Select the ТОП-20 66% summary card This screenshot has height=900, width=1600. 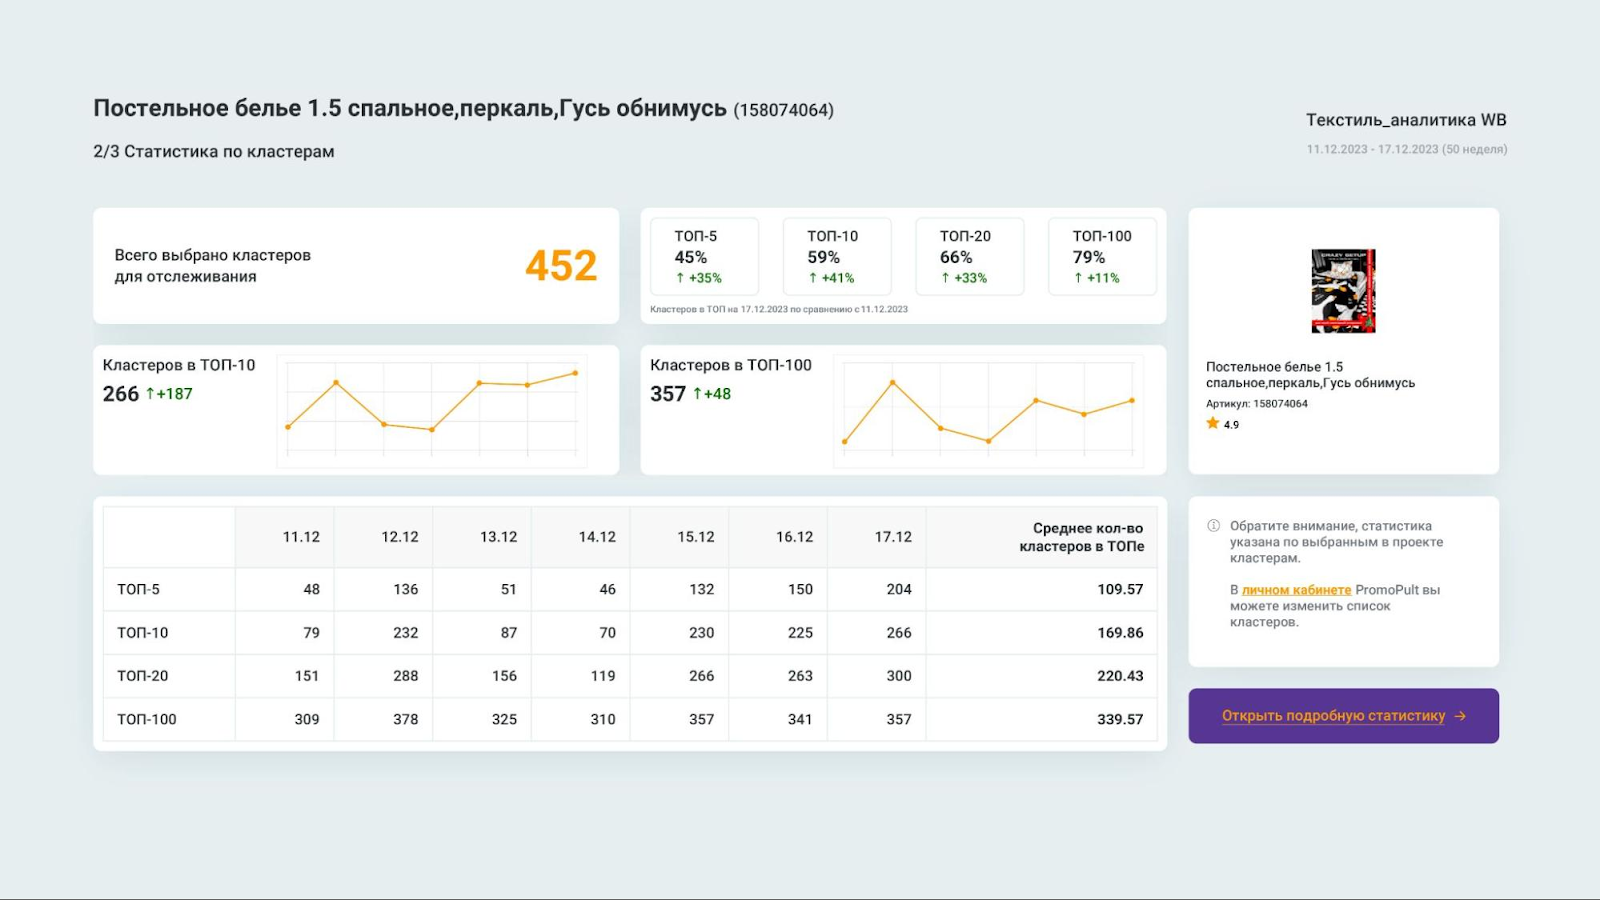[969, 257]
